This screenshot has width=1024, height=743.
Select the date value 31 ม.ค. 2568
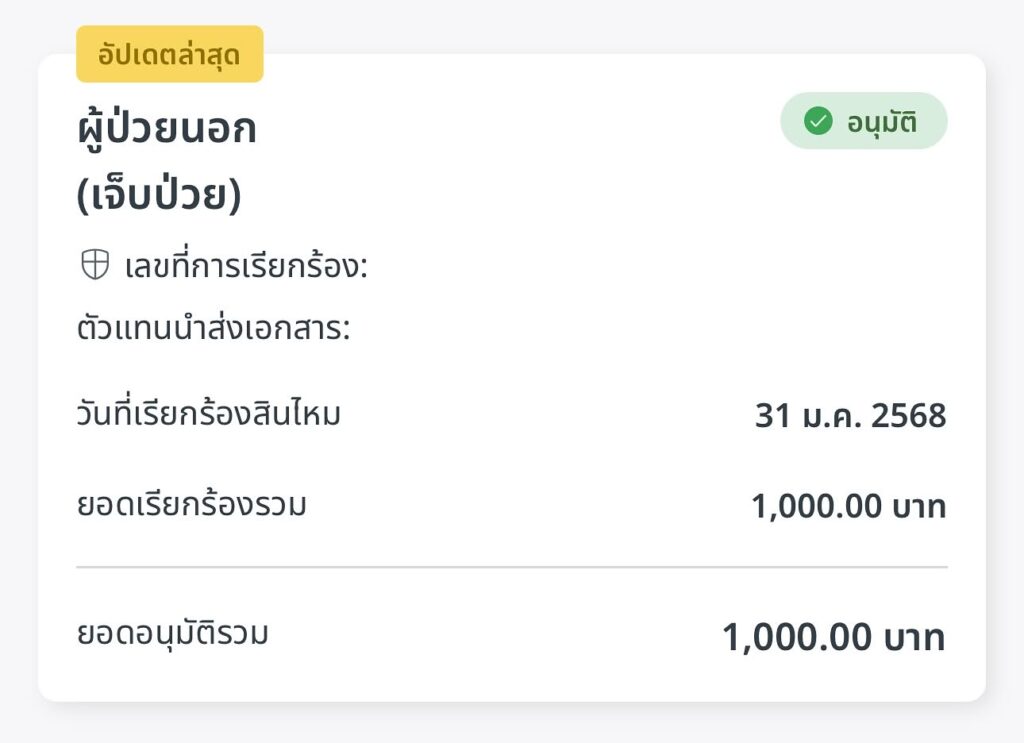[x=850, y=415]
